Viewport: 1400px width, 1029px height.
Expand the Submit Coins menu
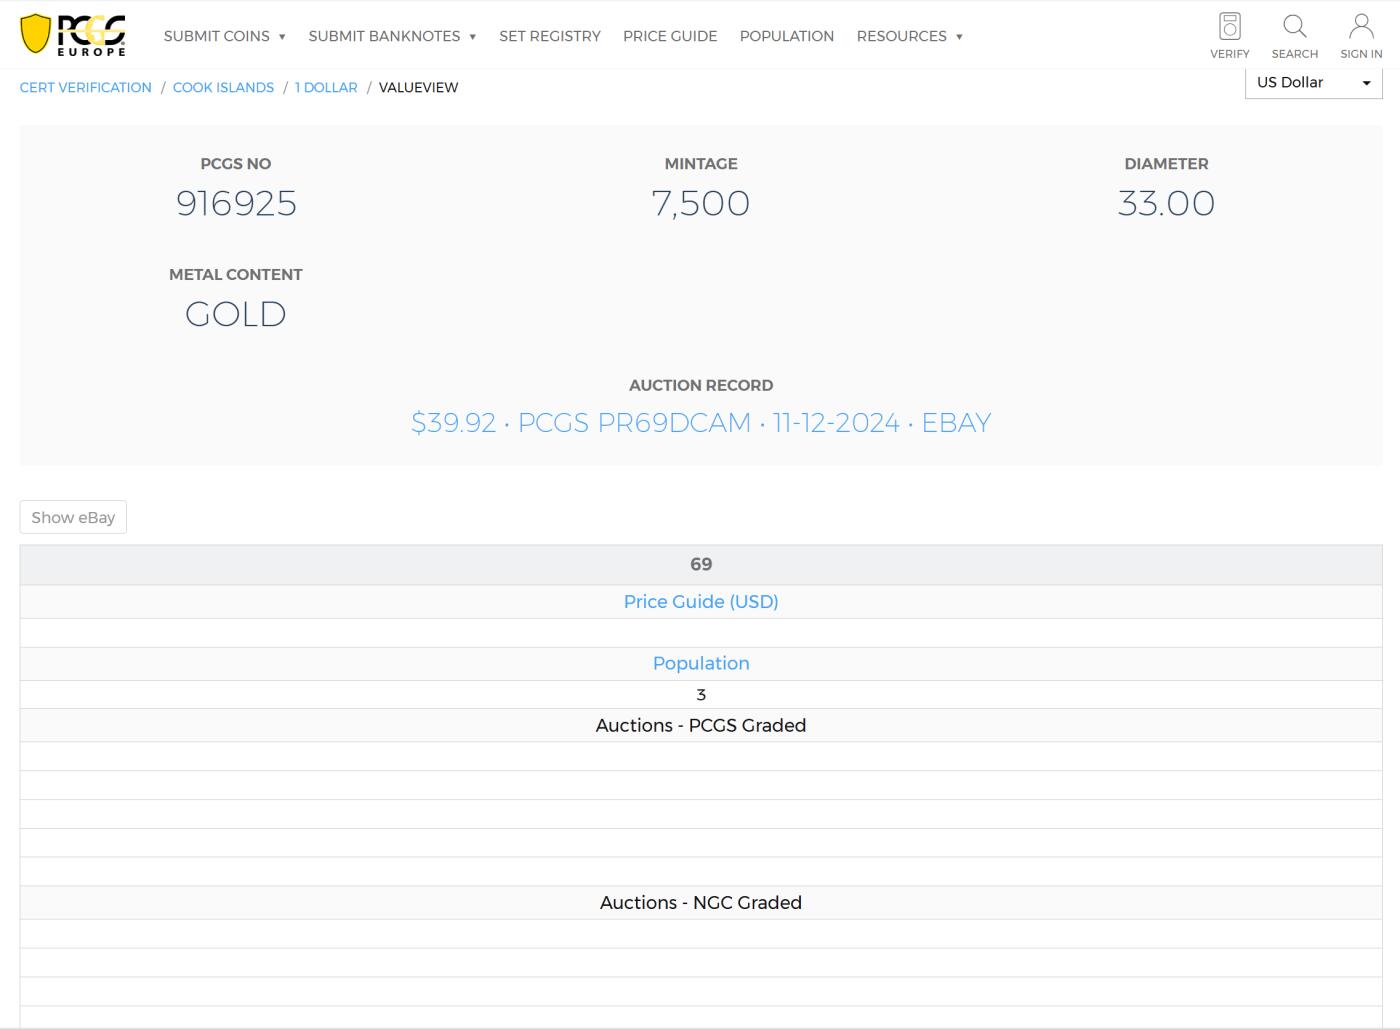224,36
